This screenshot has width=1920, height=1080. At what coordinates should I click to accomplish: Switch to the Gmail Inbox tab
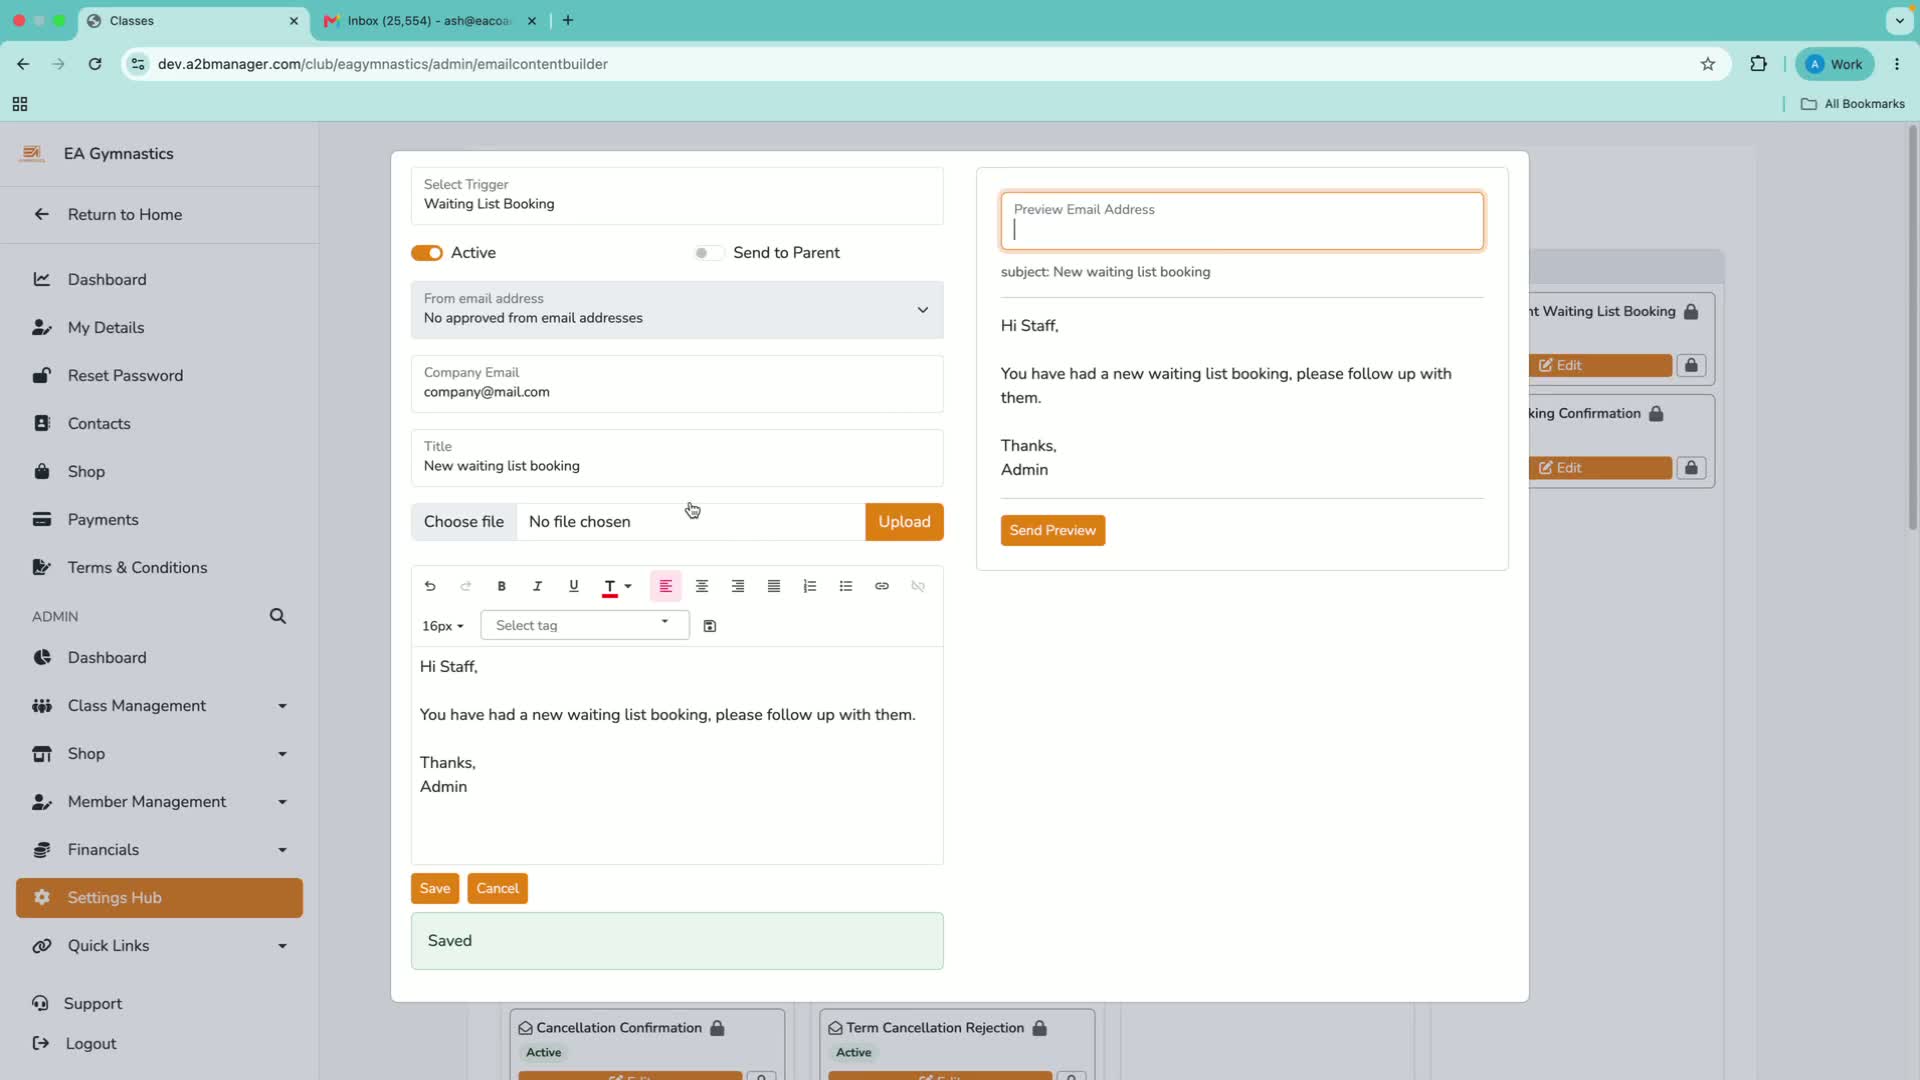click(430, 21)
